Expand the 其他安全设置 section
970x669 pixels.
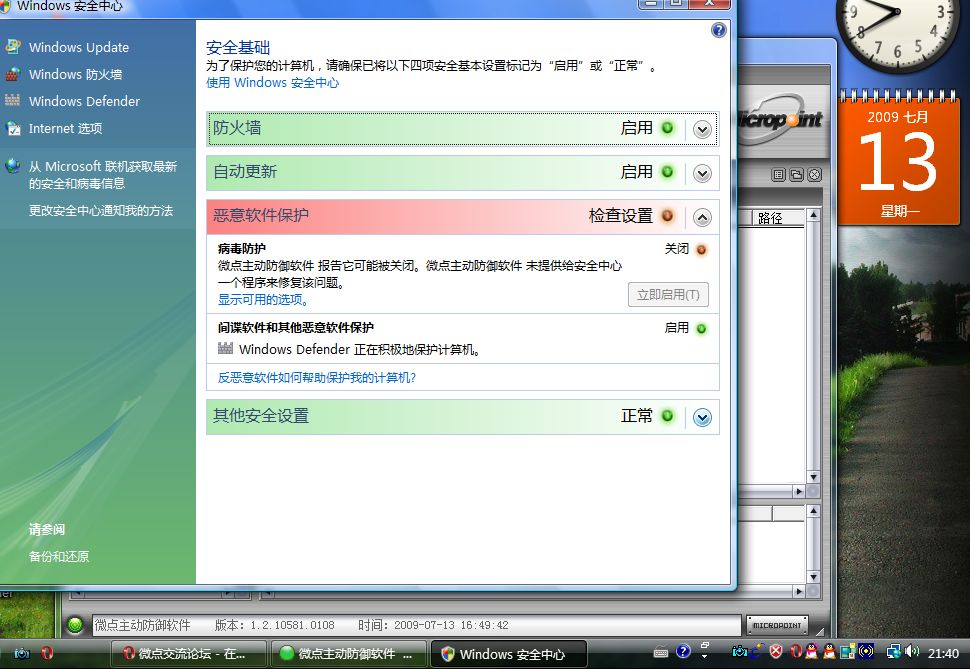pyautogui.click(x=702, y=418)
